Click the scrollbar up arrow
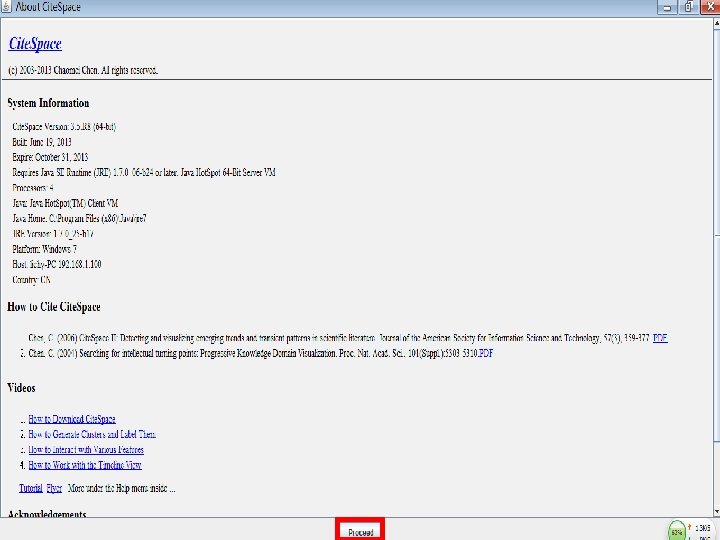The image size is (720, 540). pos(717,22)
